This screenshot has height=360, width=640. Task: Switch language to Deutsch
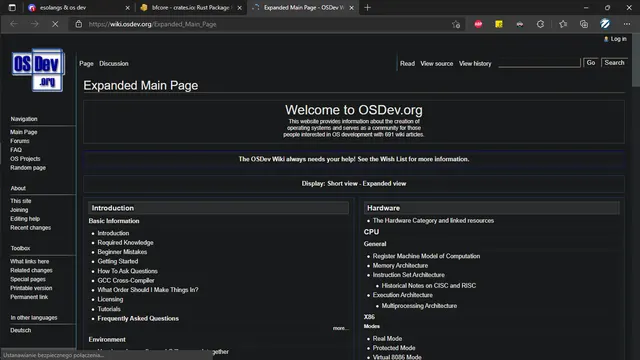(20, 331)
